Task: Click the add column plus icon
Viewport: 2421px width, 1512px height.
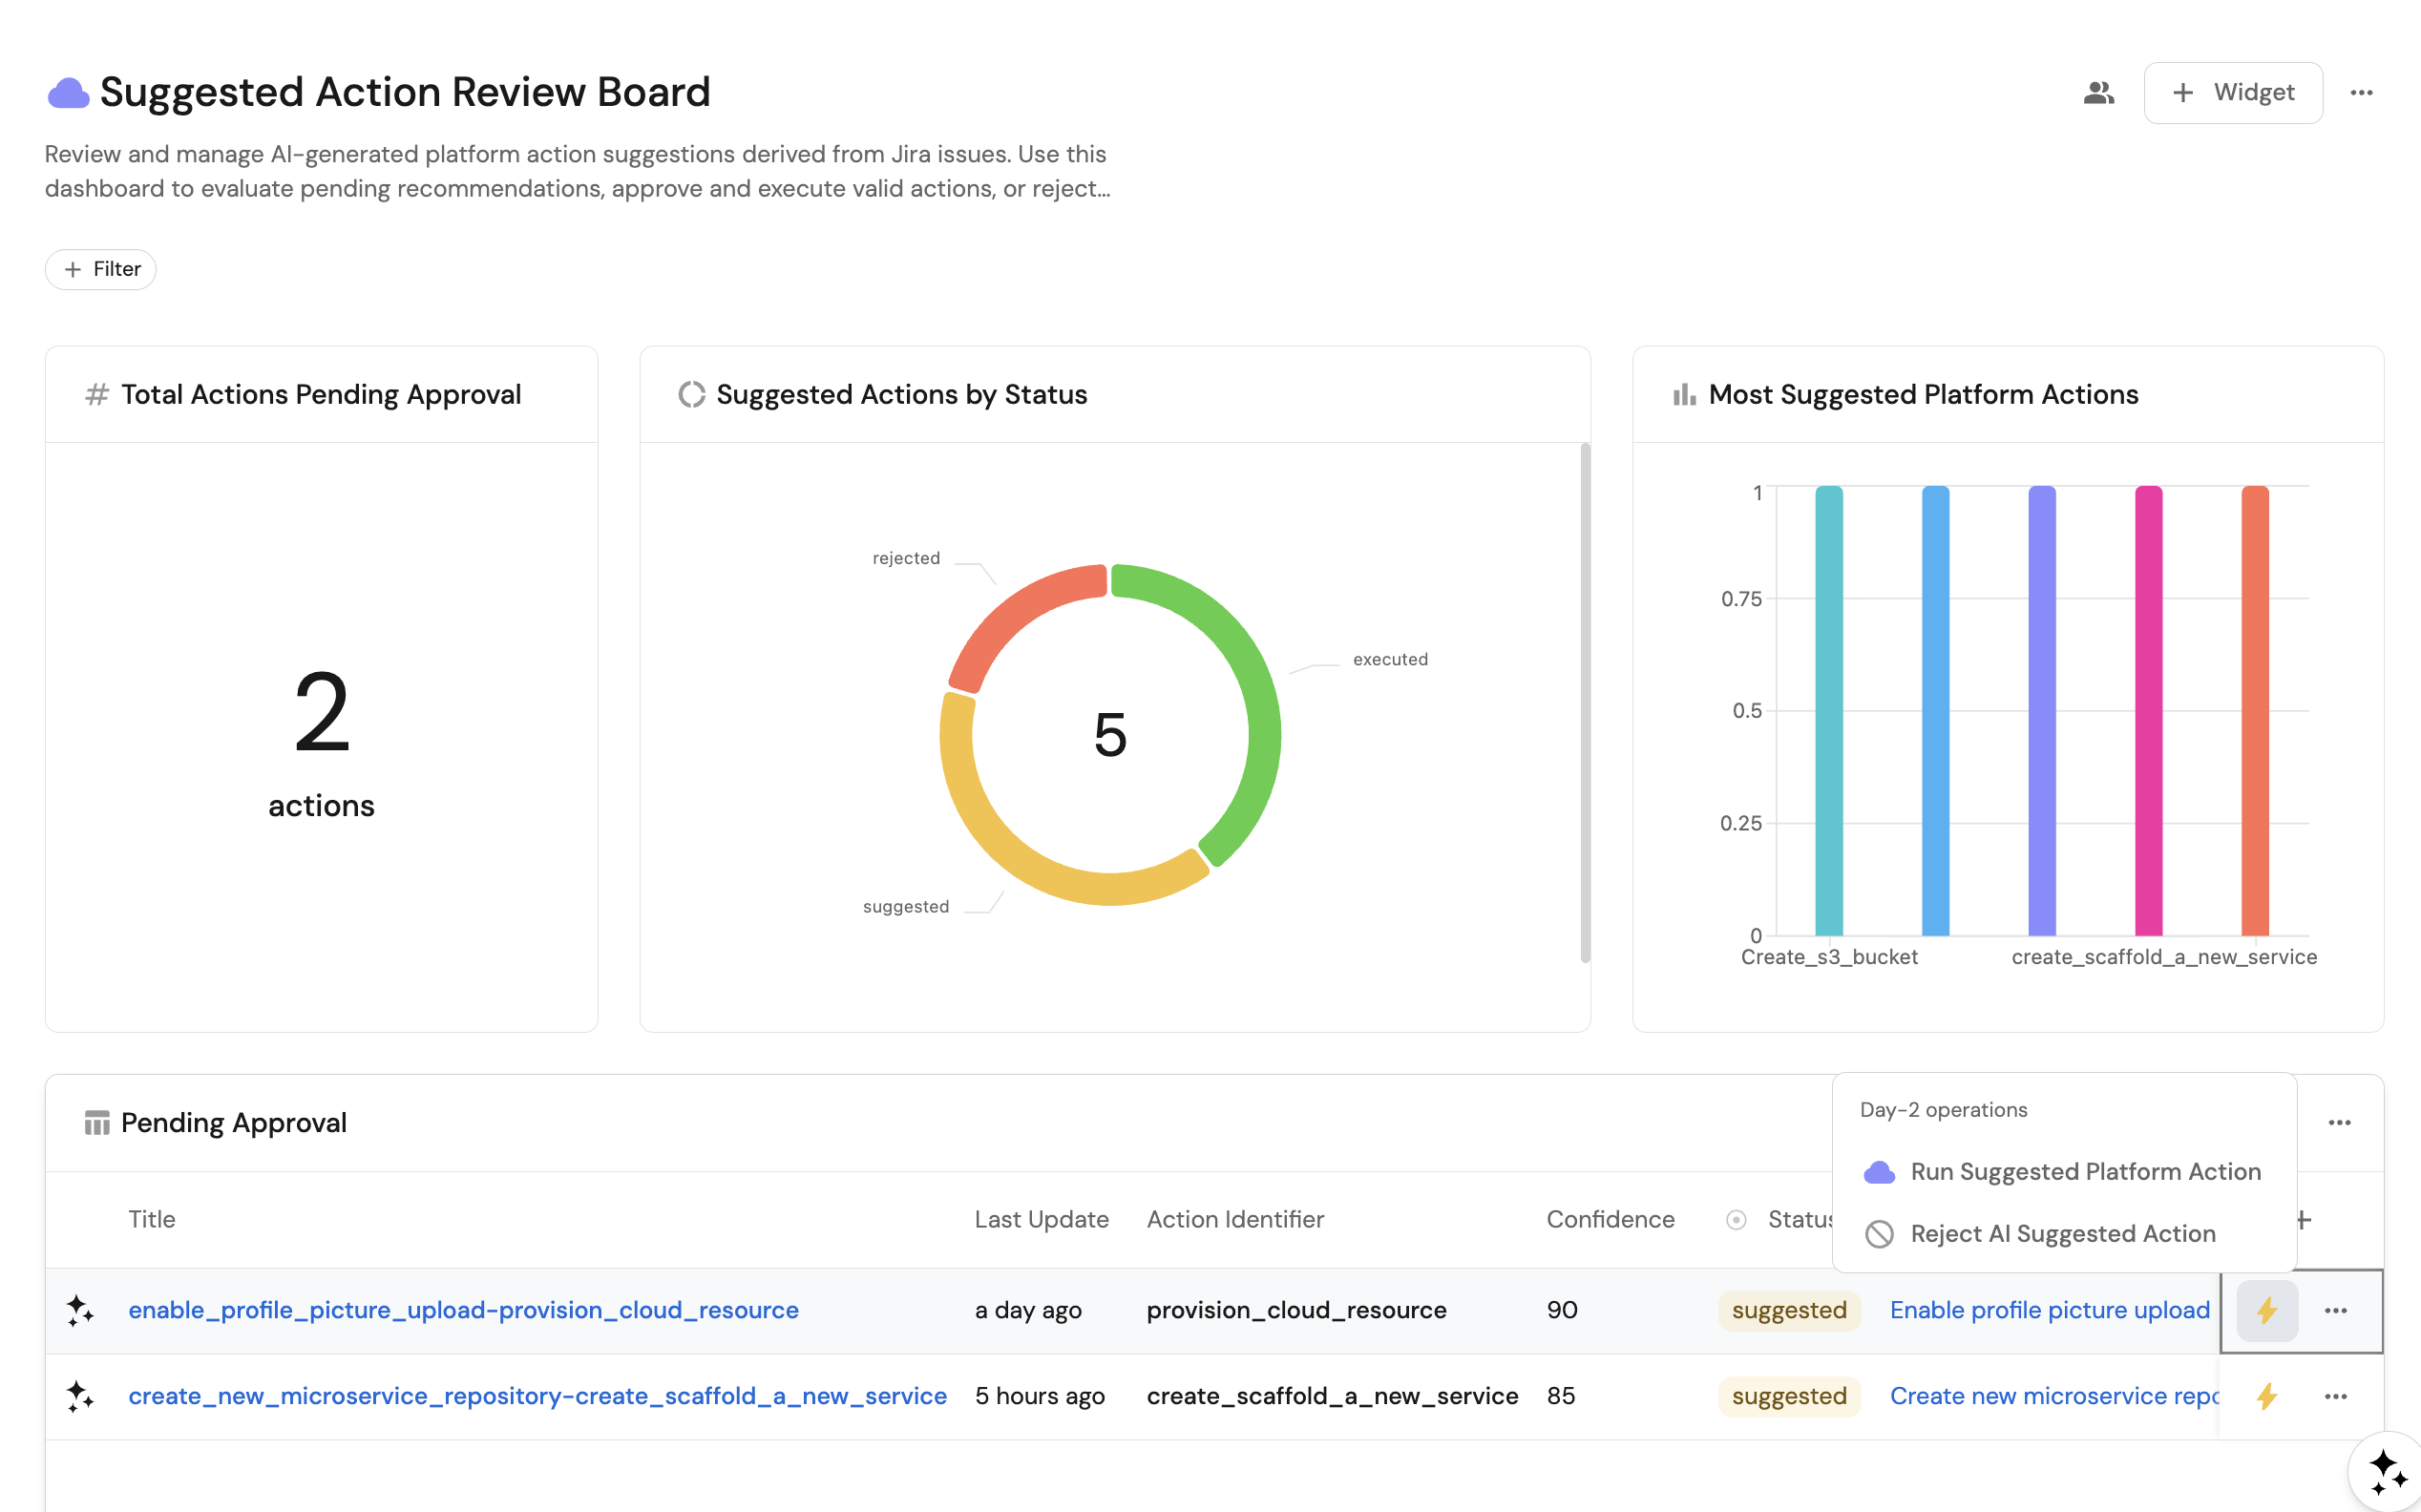Action: (2304, 1219)
